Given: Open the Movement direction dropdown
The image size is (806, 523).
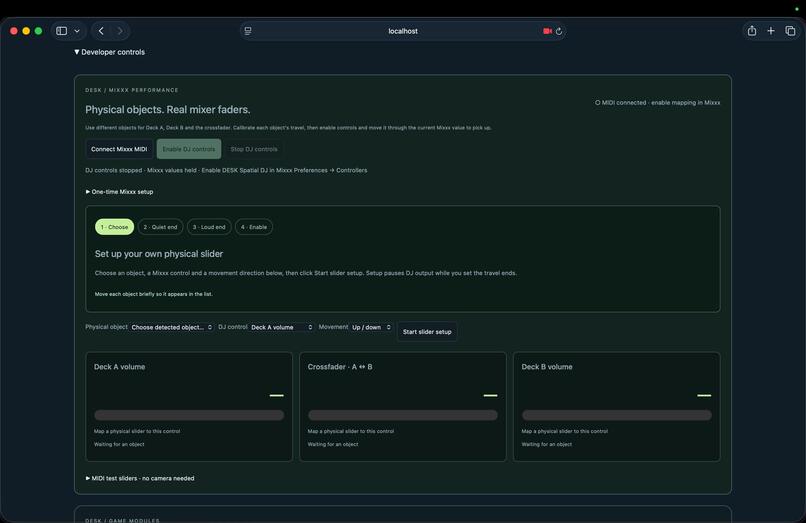Looking at the screenshot, I should point(371,327).
